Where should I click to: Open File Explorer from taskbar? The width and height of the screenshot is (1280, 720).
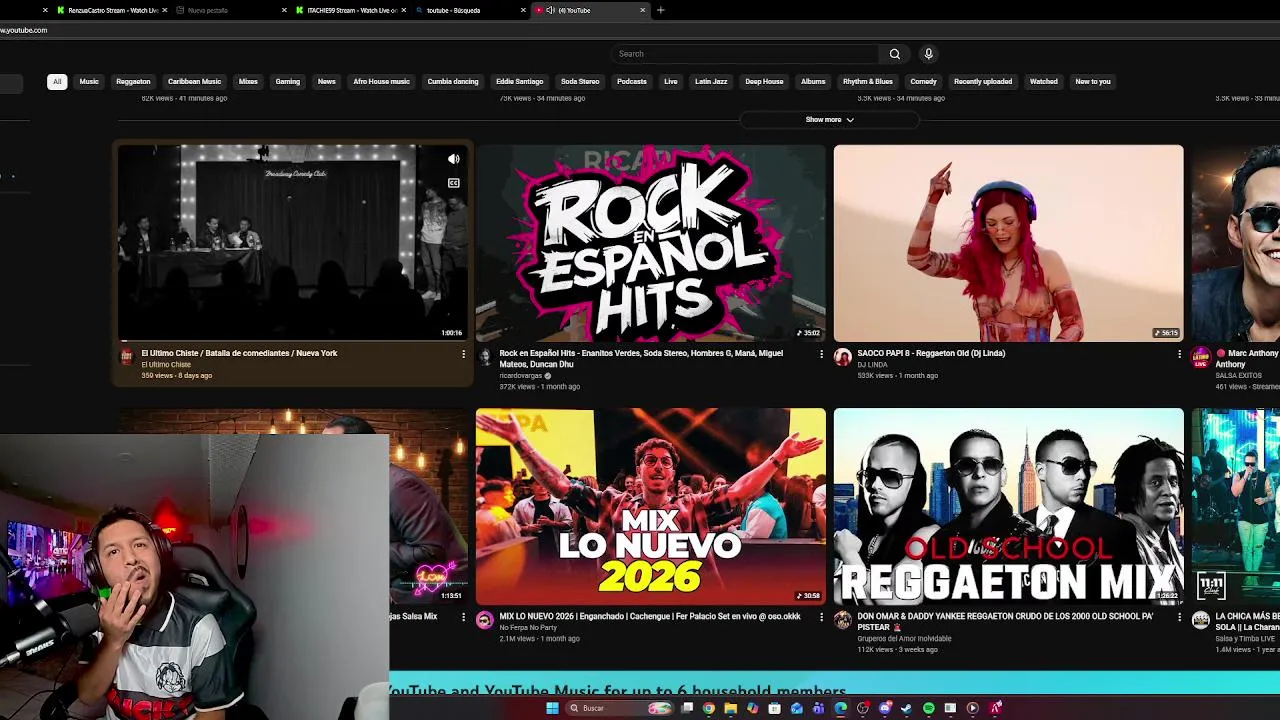pos(731,708)
